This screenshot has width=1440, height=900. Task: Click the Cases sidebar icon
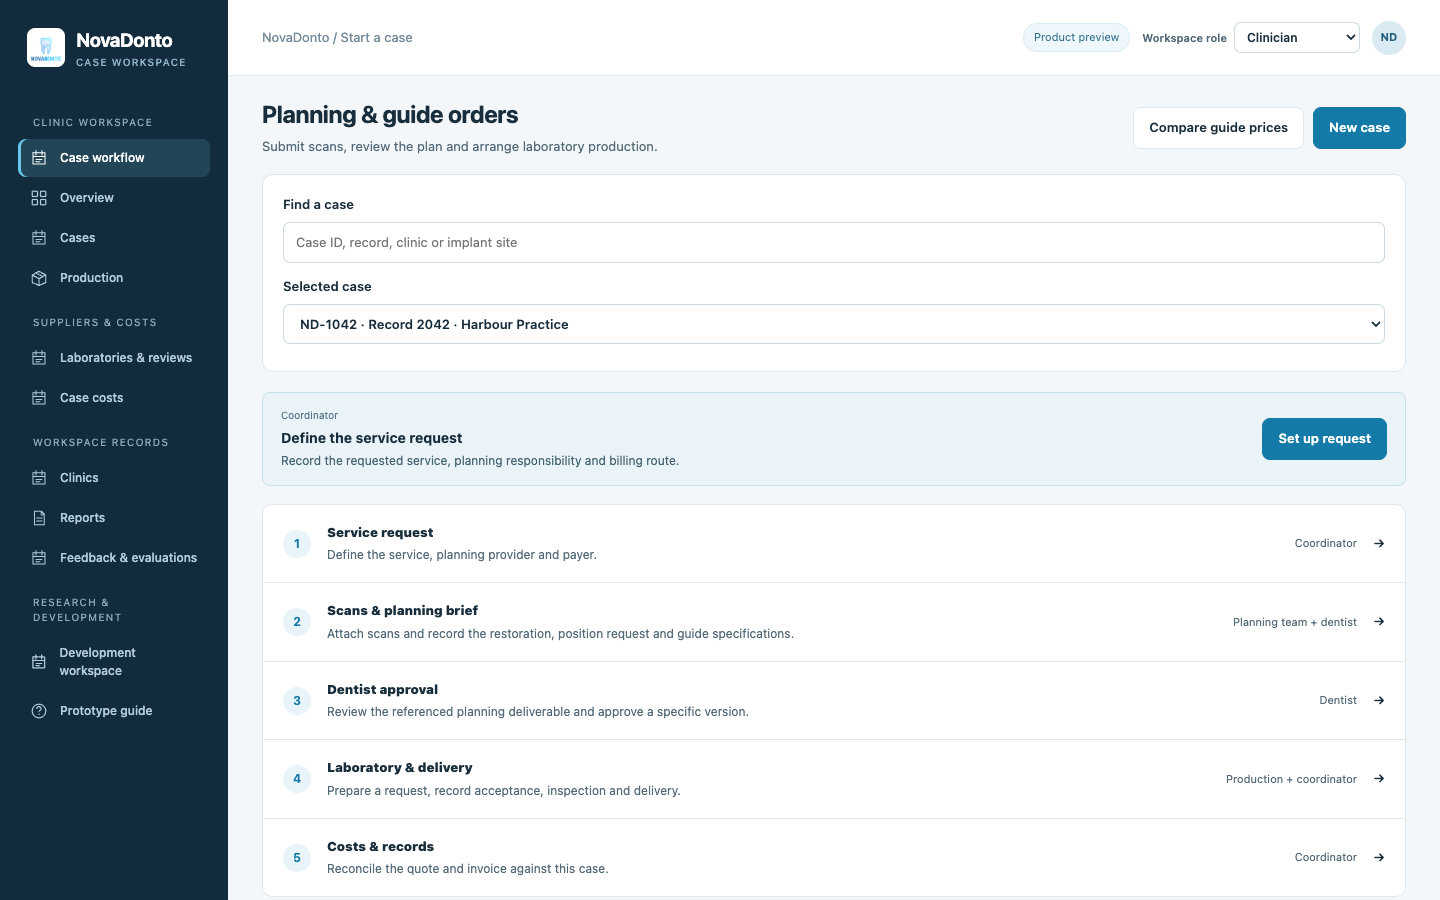pos(39,238)
